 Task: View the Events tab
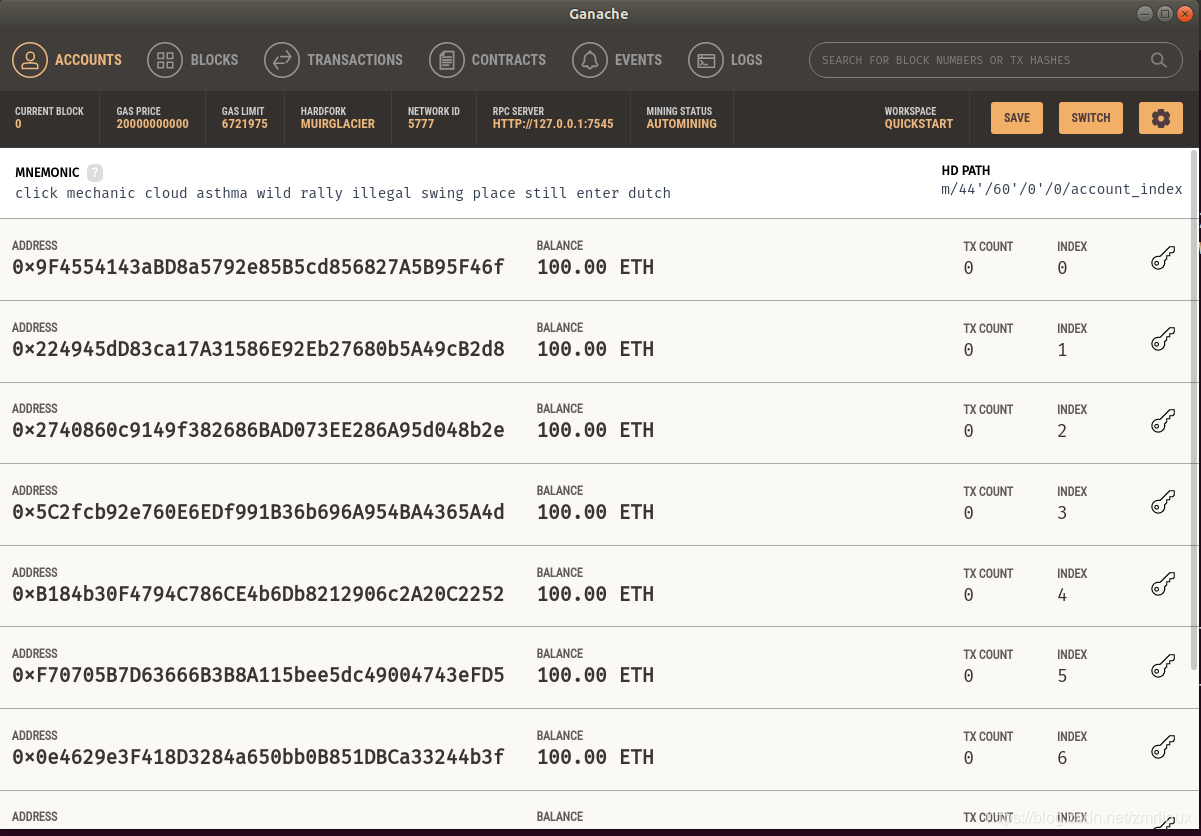tap(618, 60)
